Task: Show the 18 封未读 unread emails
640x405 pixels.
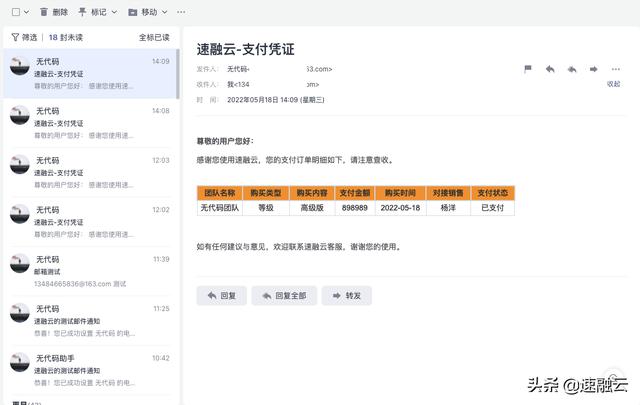Action: coord(66,38)
